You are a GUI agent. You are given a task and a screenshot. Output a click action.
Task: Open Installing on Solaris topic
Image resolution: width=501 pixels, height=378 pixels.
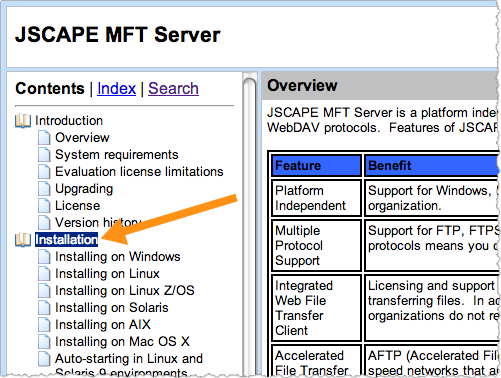(x=112, y=308)
